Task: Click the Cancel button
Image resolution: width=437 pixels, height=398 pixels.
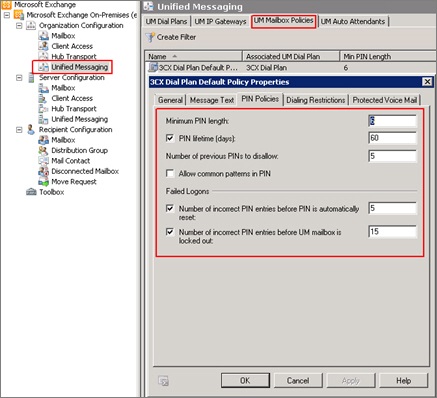Action: [298, 381]
